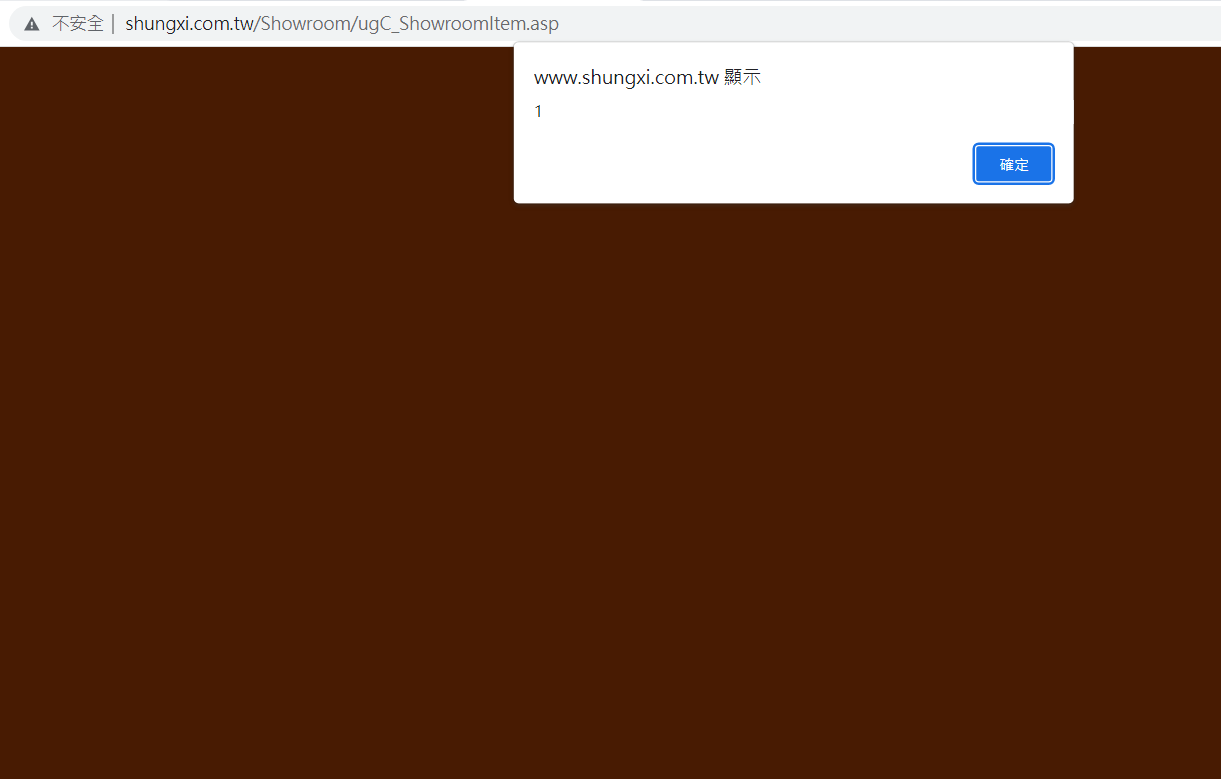Screen dimensions: 1221x779
Task: Click the 不安全 security label
Action: pyautogui.click(x=78, y=24)
